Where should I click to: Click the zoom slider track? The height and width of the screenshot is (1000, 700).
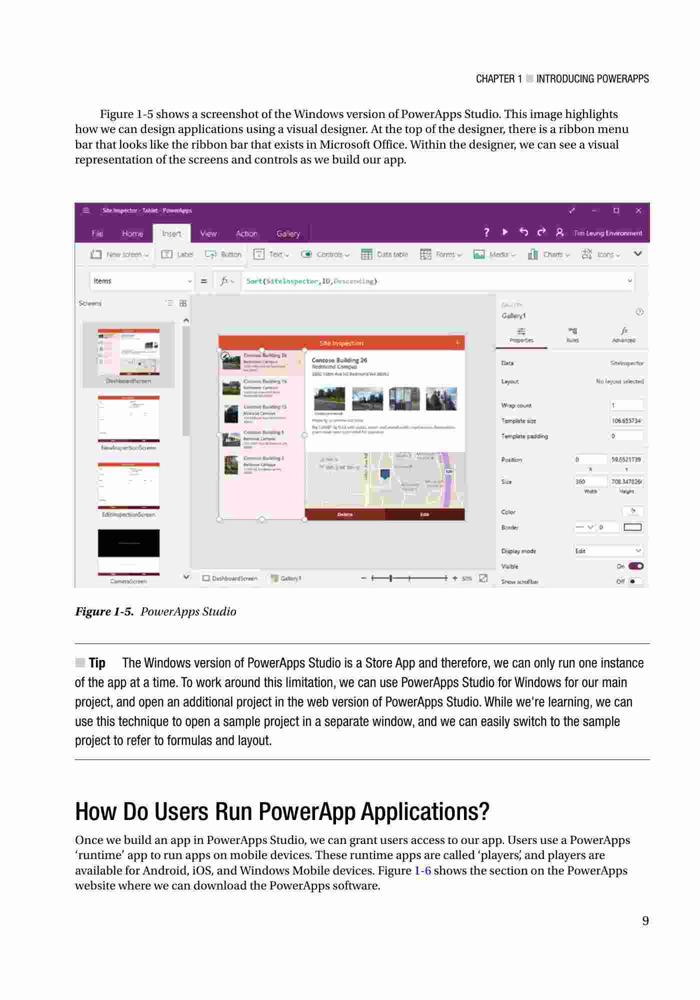point(409,578)
